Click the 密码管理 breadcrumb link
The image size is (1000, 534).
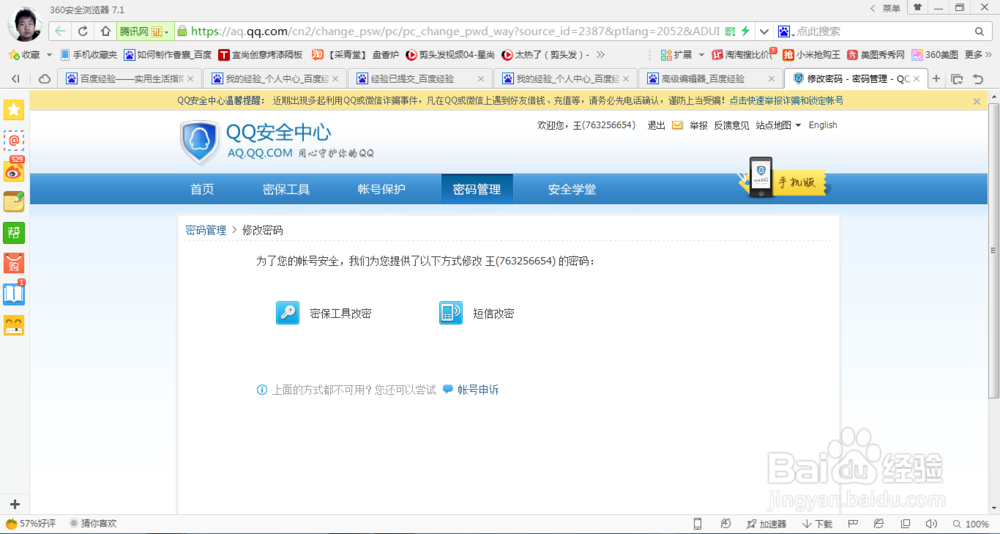(x=206, y=230)
